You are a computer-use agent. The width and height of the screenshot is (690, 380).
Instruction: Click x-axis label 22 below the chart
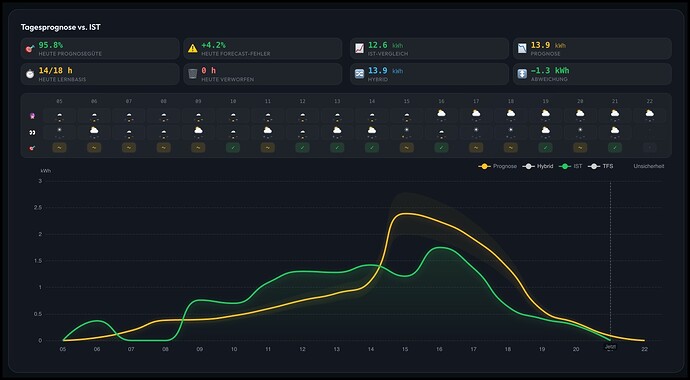tap(644, 349)
